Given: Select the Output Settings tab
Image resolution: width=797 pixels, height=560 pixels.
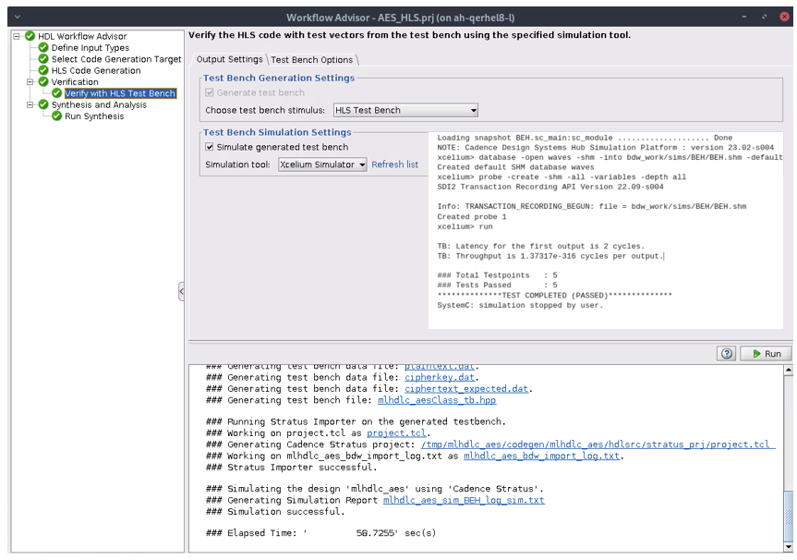Looking at the screenshot, I should click(229, 60).
